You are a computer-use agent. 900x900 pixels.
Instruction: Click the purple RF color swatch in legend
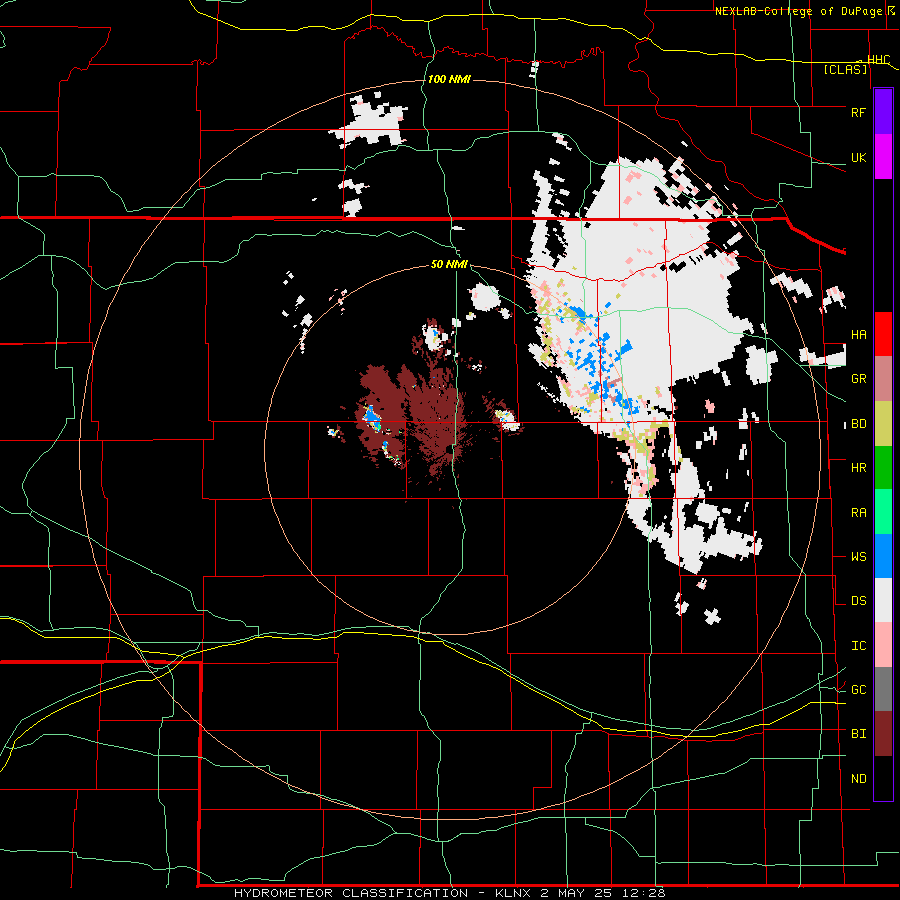point(883,112)
